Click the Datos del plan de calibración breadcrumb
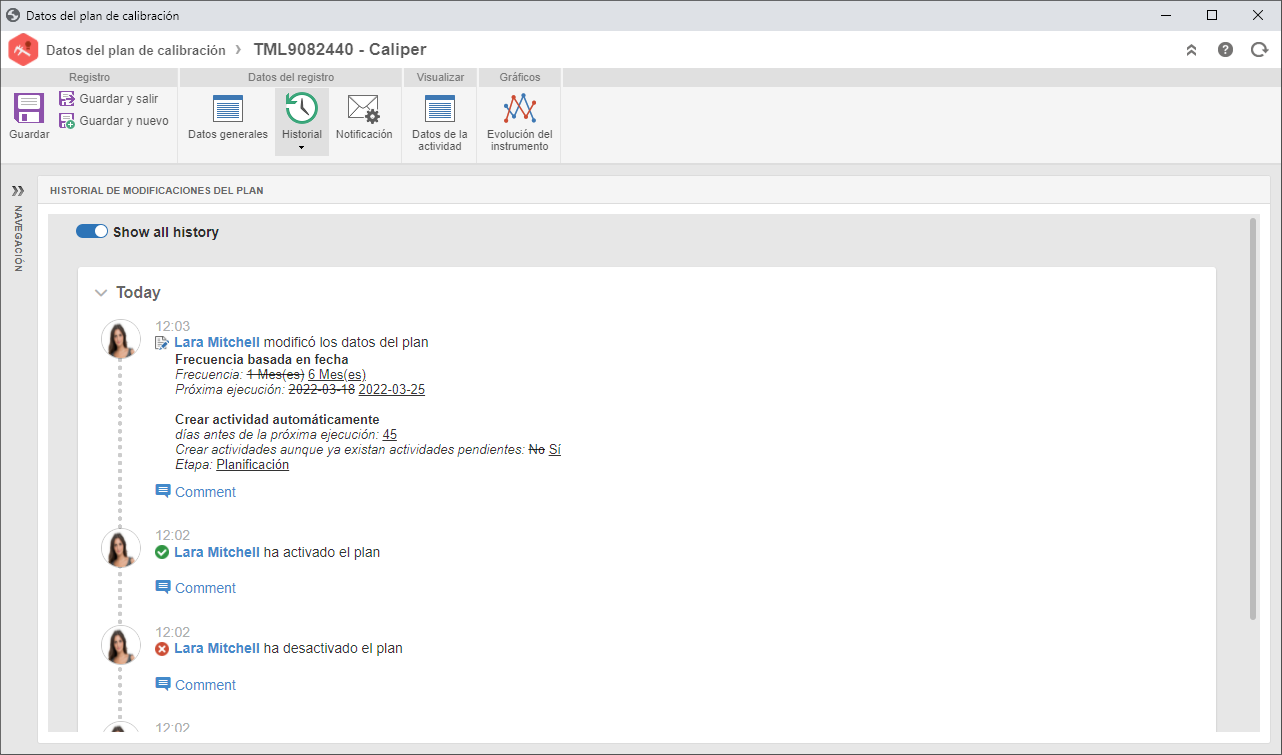Image resolution: width=1282 pixels, height=755 pixels. (136, 50)
